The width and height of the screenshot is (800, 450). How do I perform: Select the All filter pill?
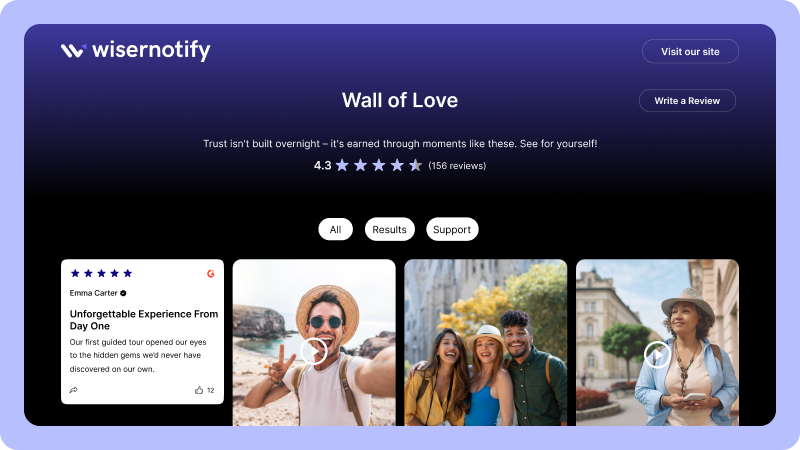pos(335,230)
